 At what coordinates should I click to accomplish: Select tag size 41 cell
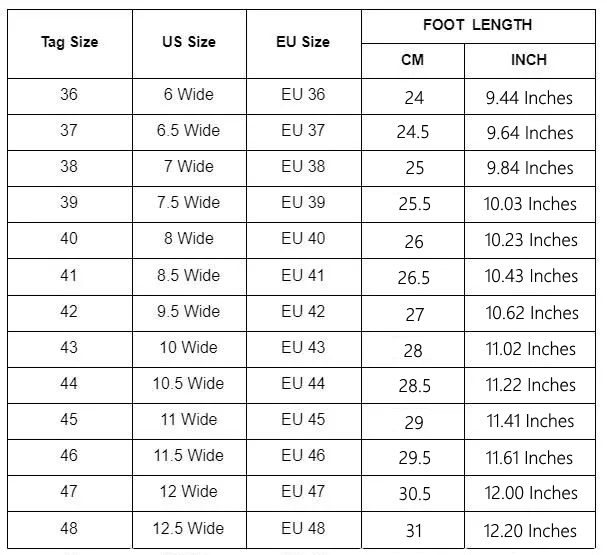pos(70,277)
